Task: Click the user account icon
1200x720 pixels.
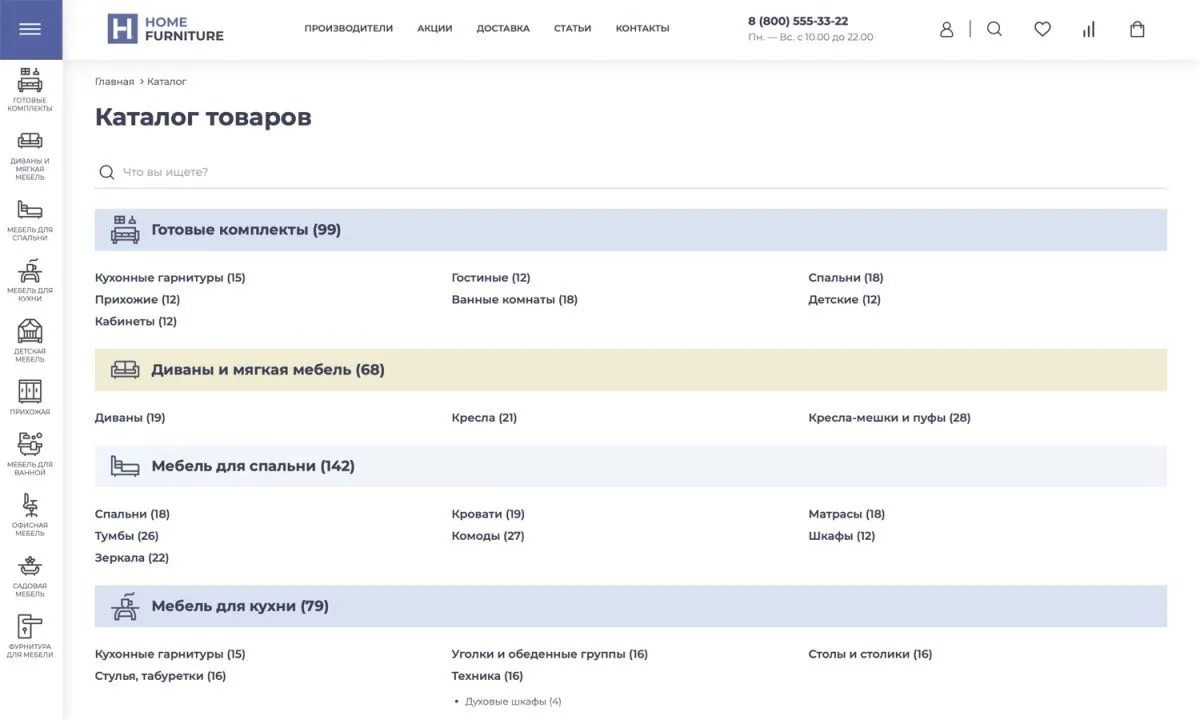Action: [946, 29]
